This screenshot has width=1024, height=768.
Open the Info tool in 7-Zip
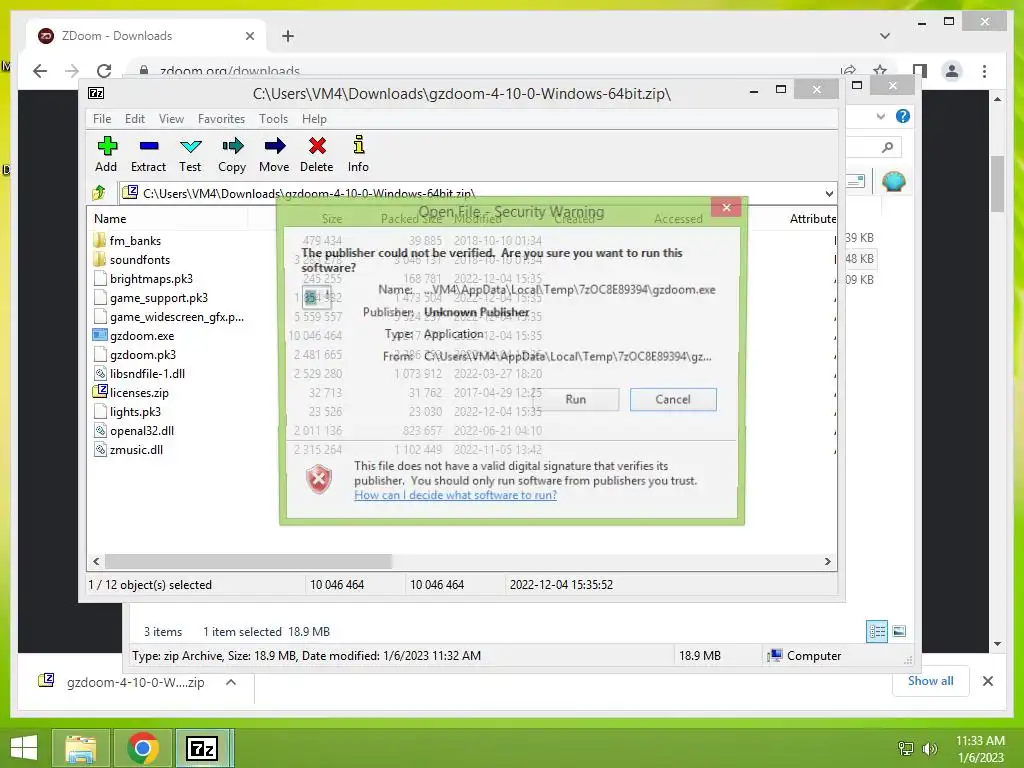pos(358,154)
